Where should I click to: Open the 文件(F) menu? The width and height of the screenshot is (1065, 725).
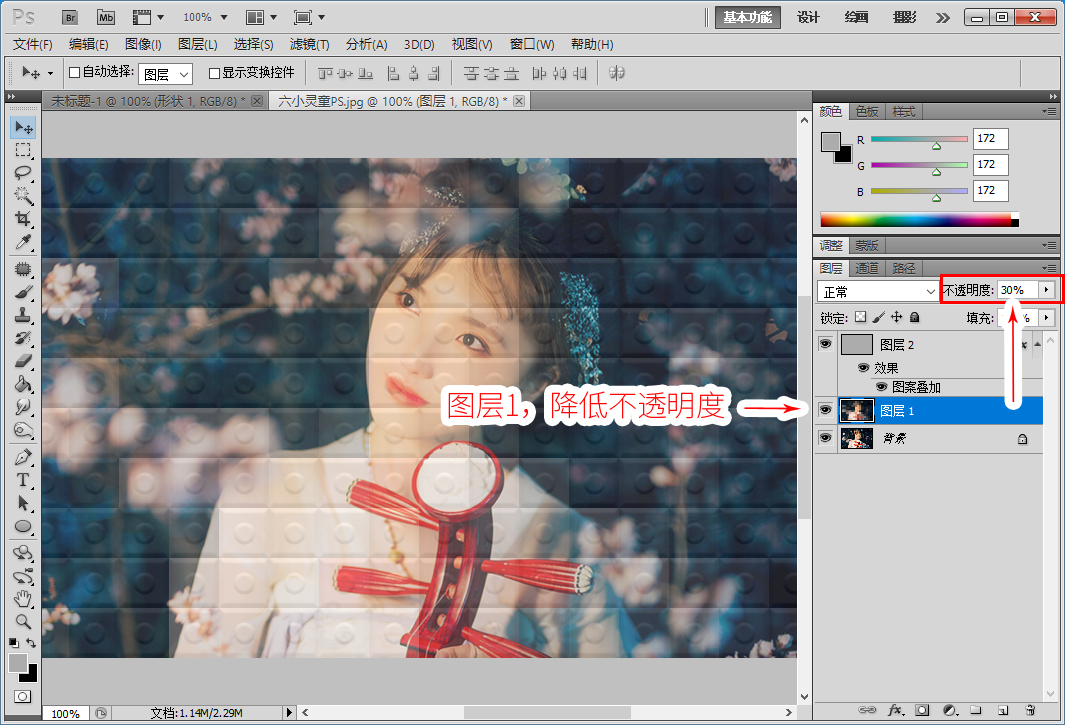(33, 44)
